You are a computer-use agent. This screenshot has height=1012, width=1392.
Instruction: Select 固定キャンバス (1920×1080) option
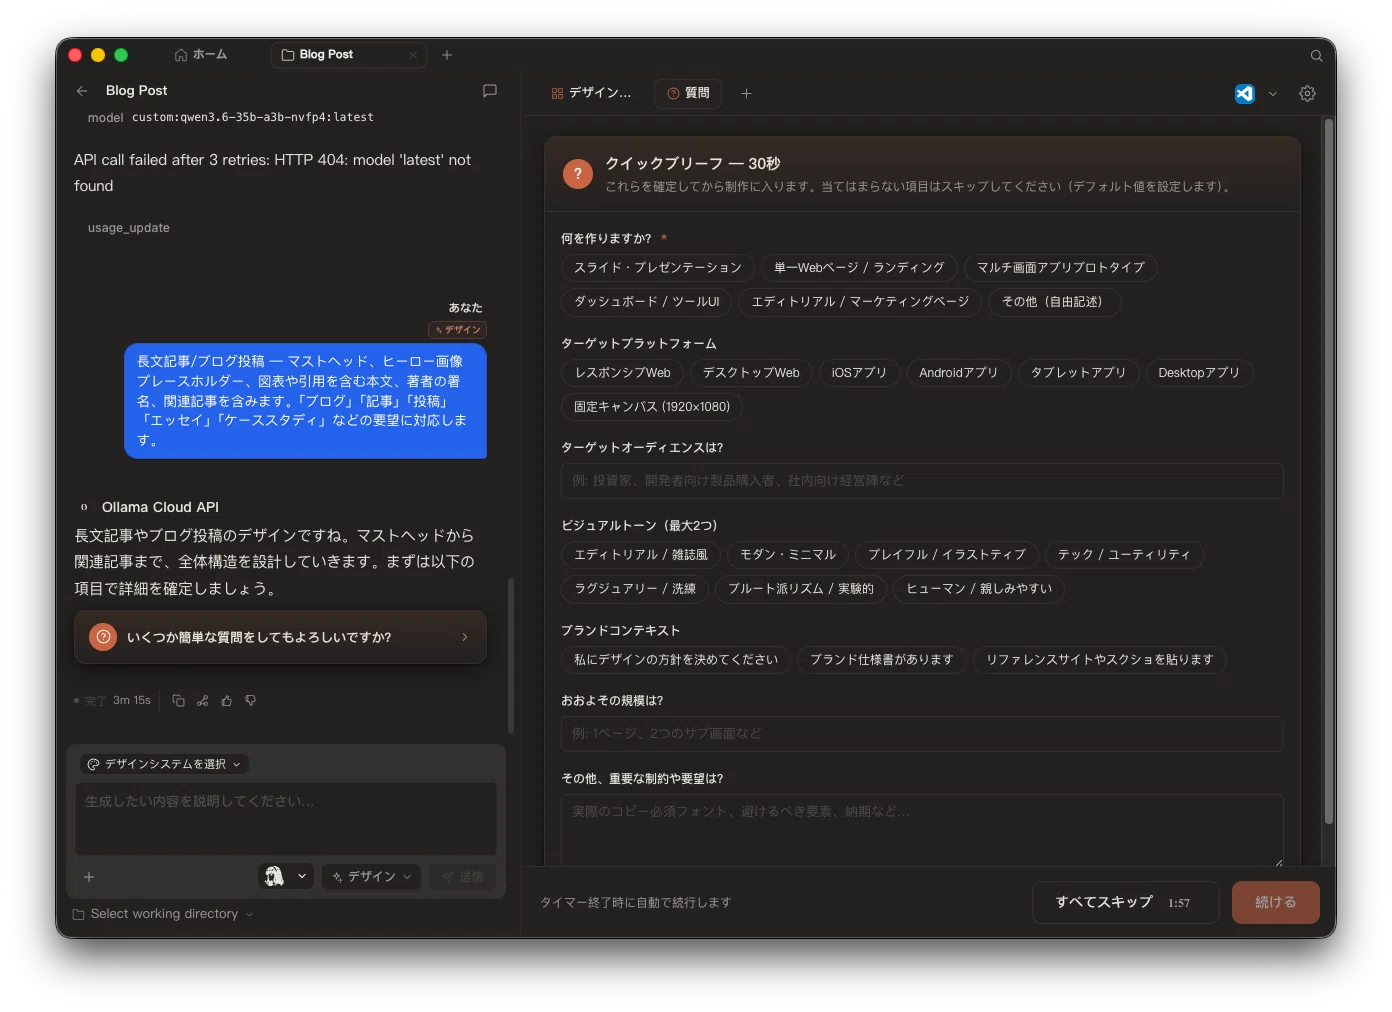pyautogui.click(x=652, y=407)
